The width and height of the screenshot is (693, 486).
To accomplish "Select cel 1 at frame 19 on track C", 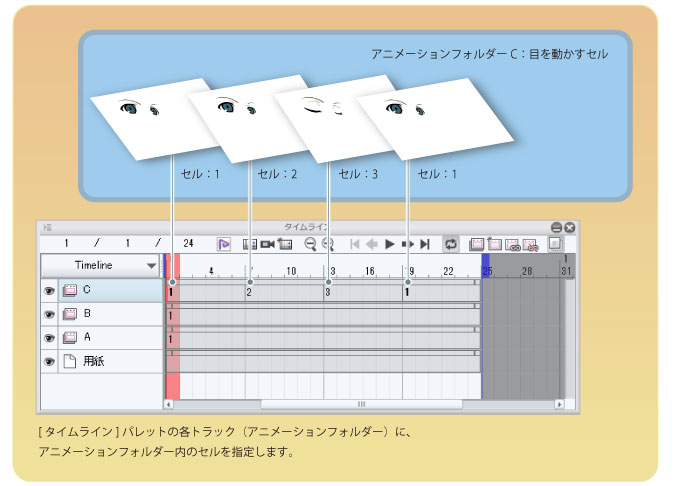I will 407,292.
